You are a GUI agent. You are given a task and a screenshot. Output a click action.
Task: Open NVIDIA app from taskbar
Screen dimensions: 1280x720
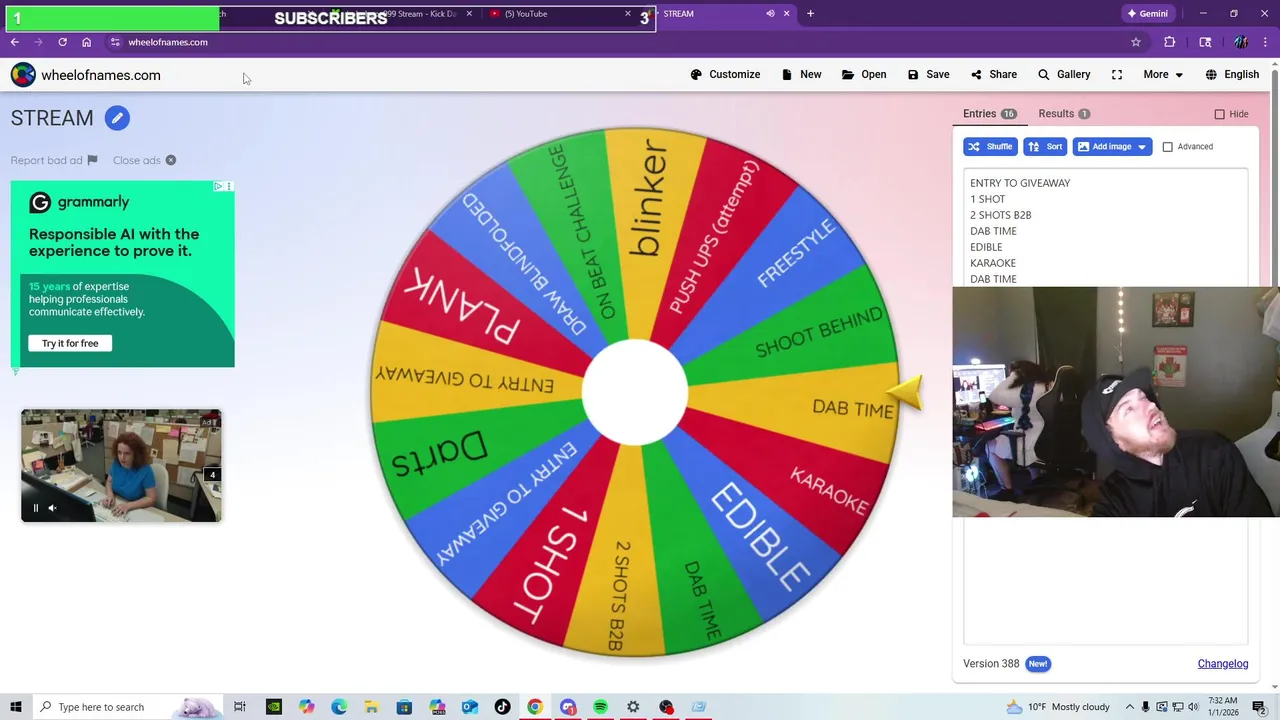pos(273,707)
